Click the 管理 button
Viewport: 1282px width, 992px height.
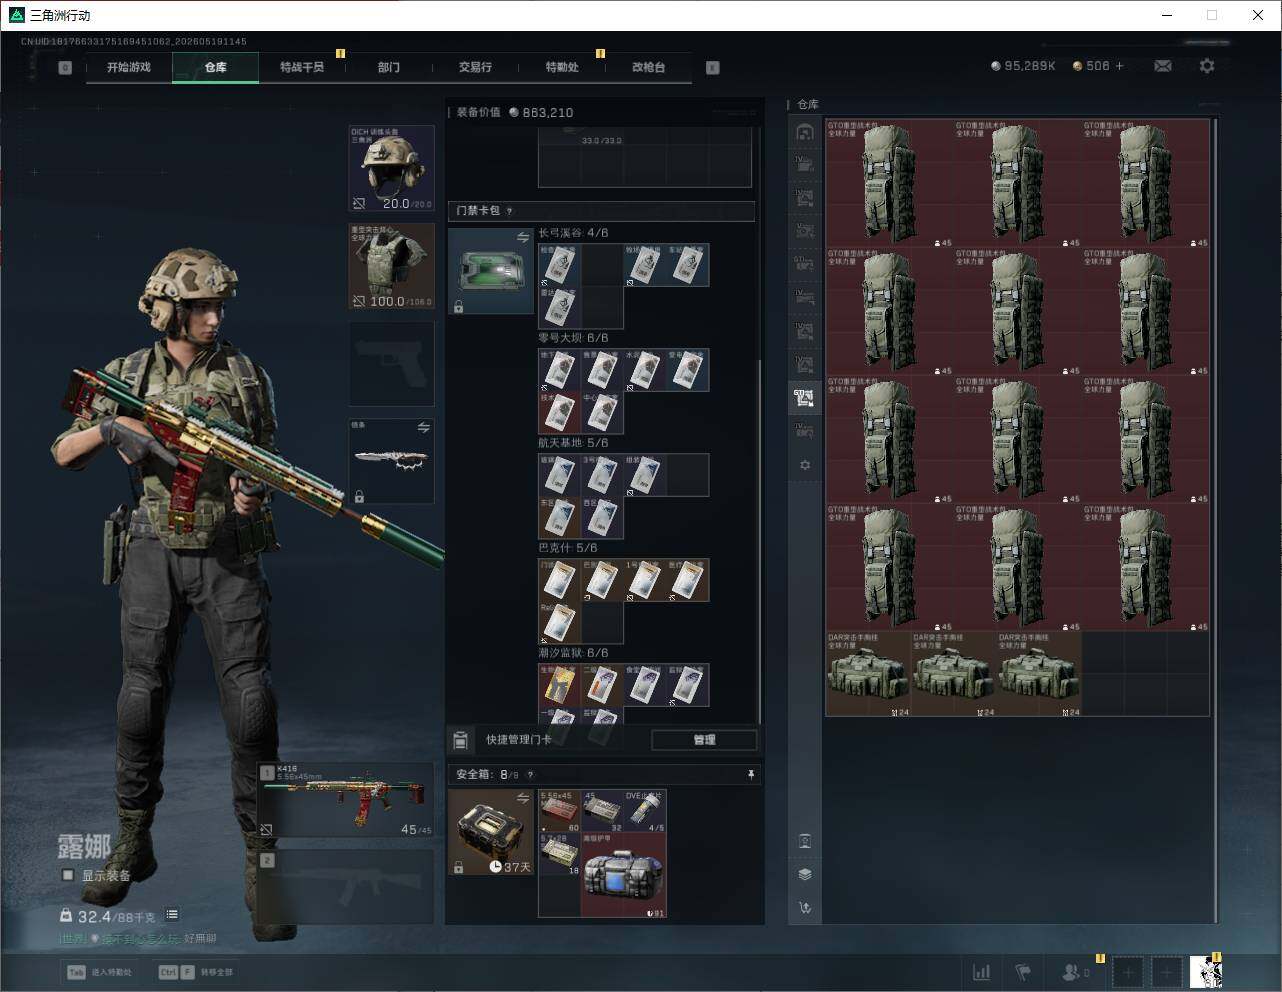click(704, 740)
